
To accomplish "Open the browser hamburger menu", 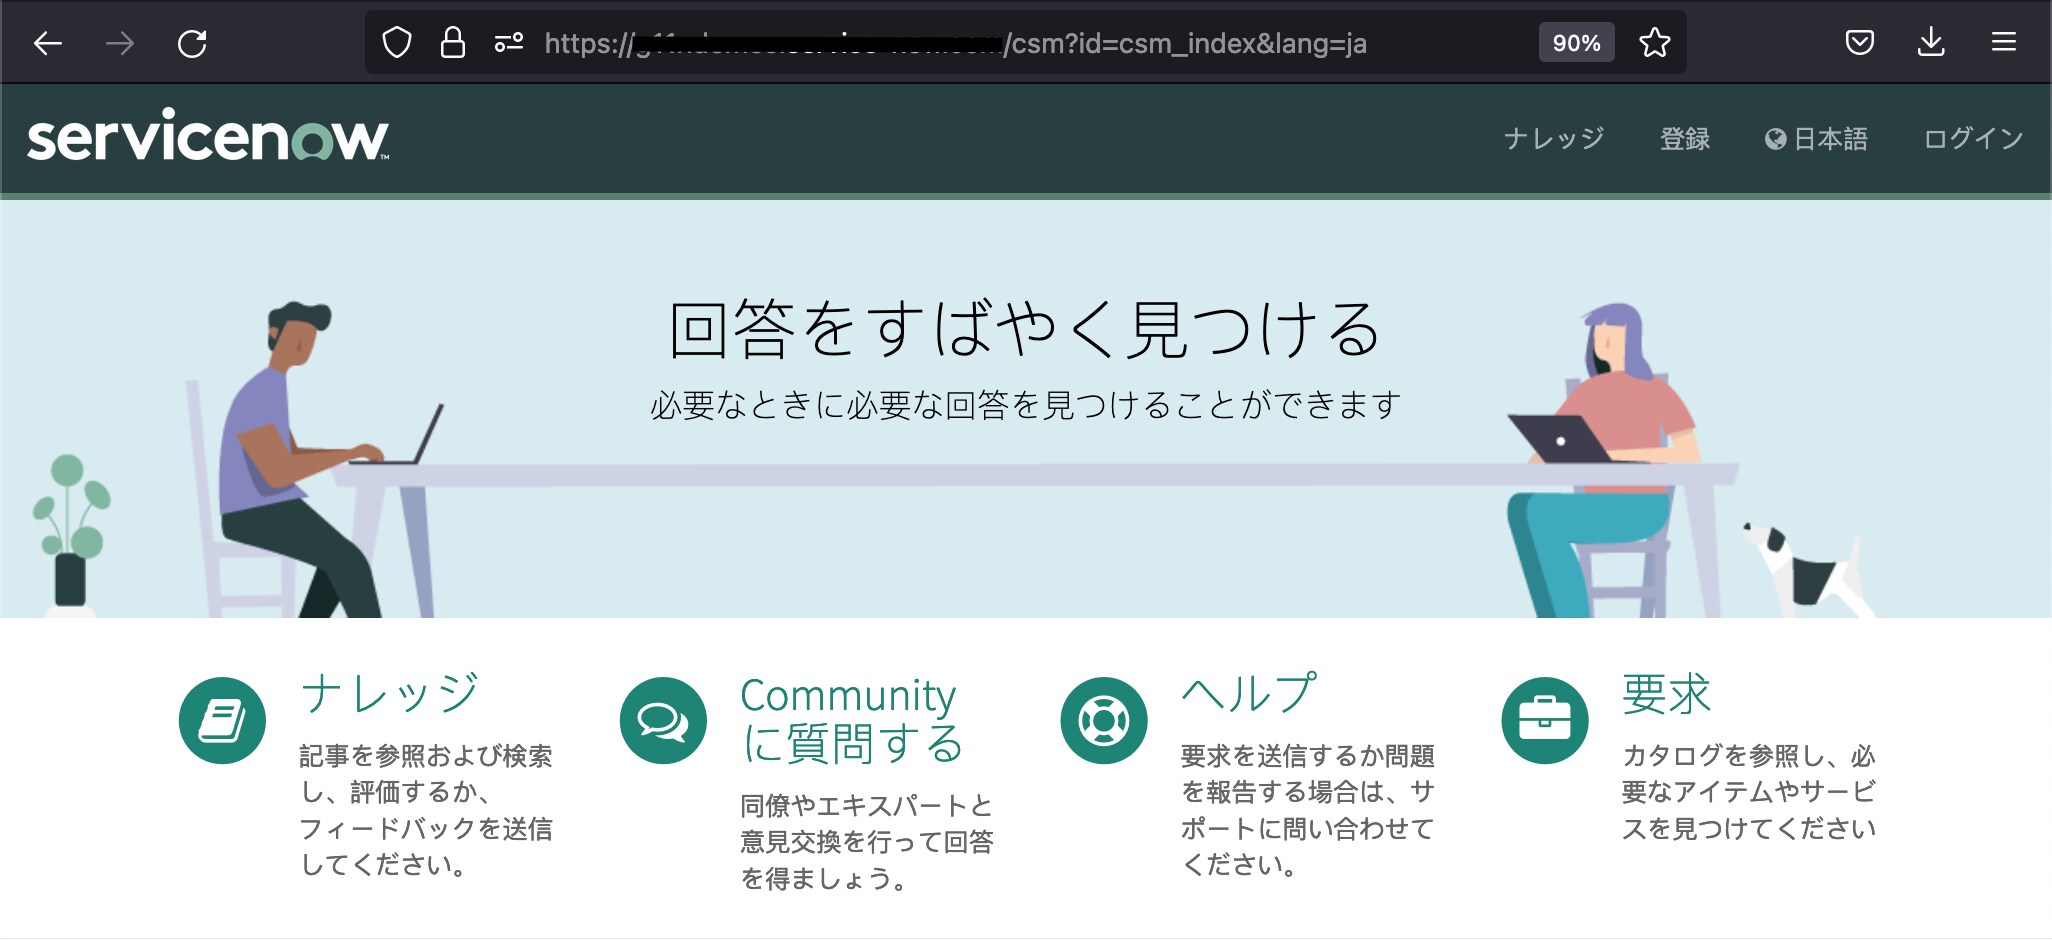I will (2003, 42).
